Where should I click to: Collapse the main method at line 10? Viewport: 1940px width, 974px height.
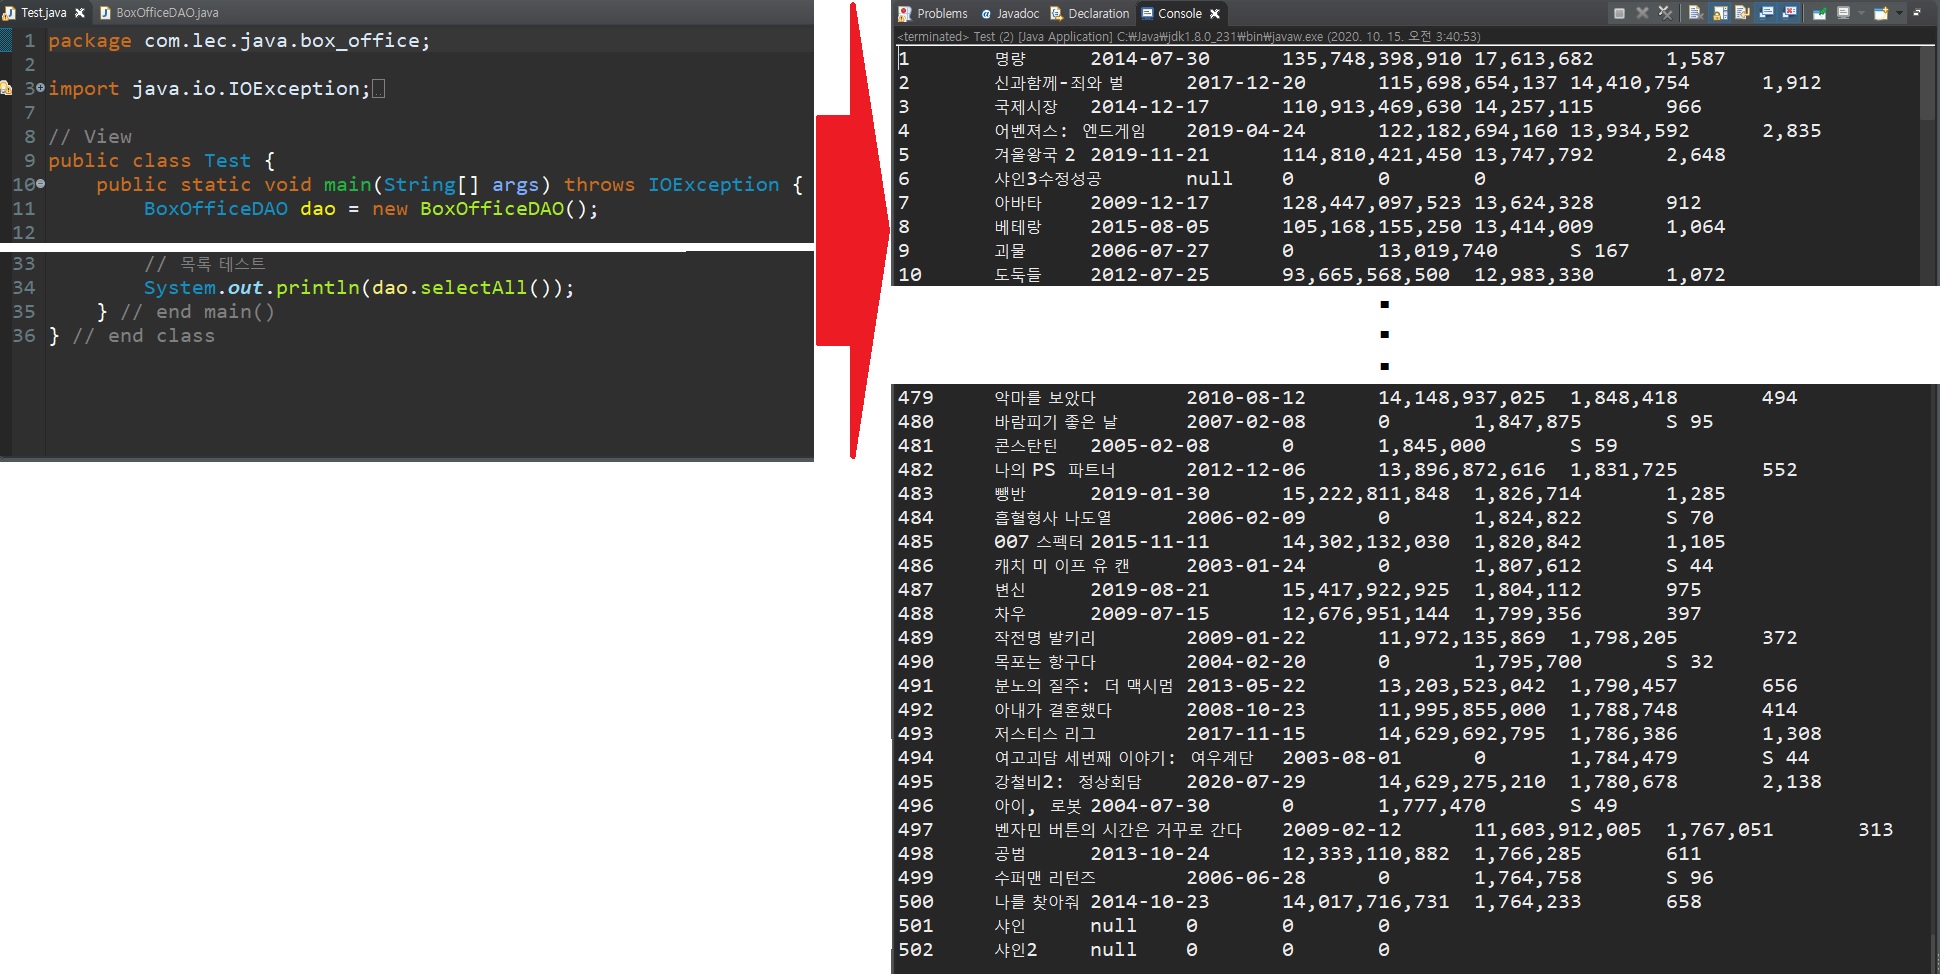coord(40,184)
